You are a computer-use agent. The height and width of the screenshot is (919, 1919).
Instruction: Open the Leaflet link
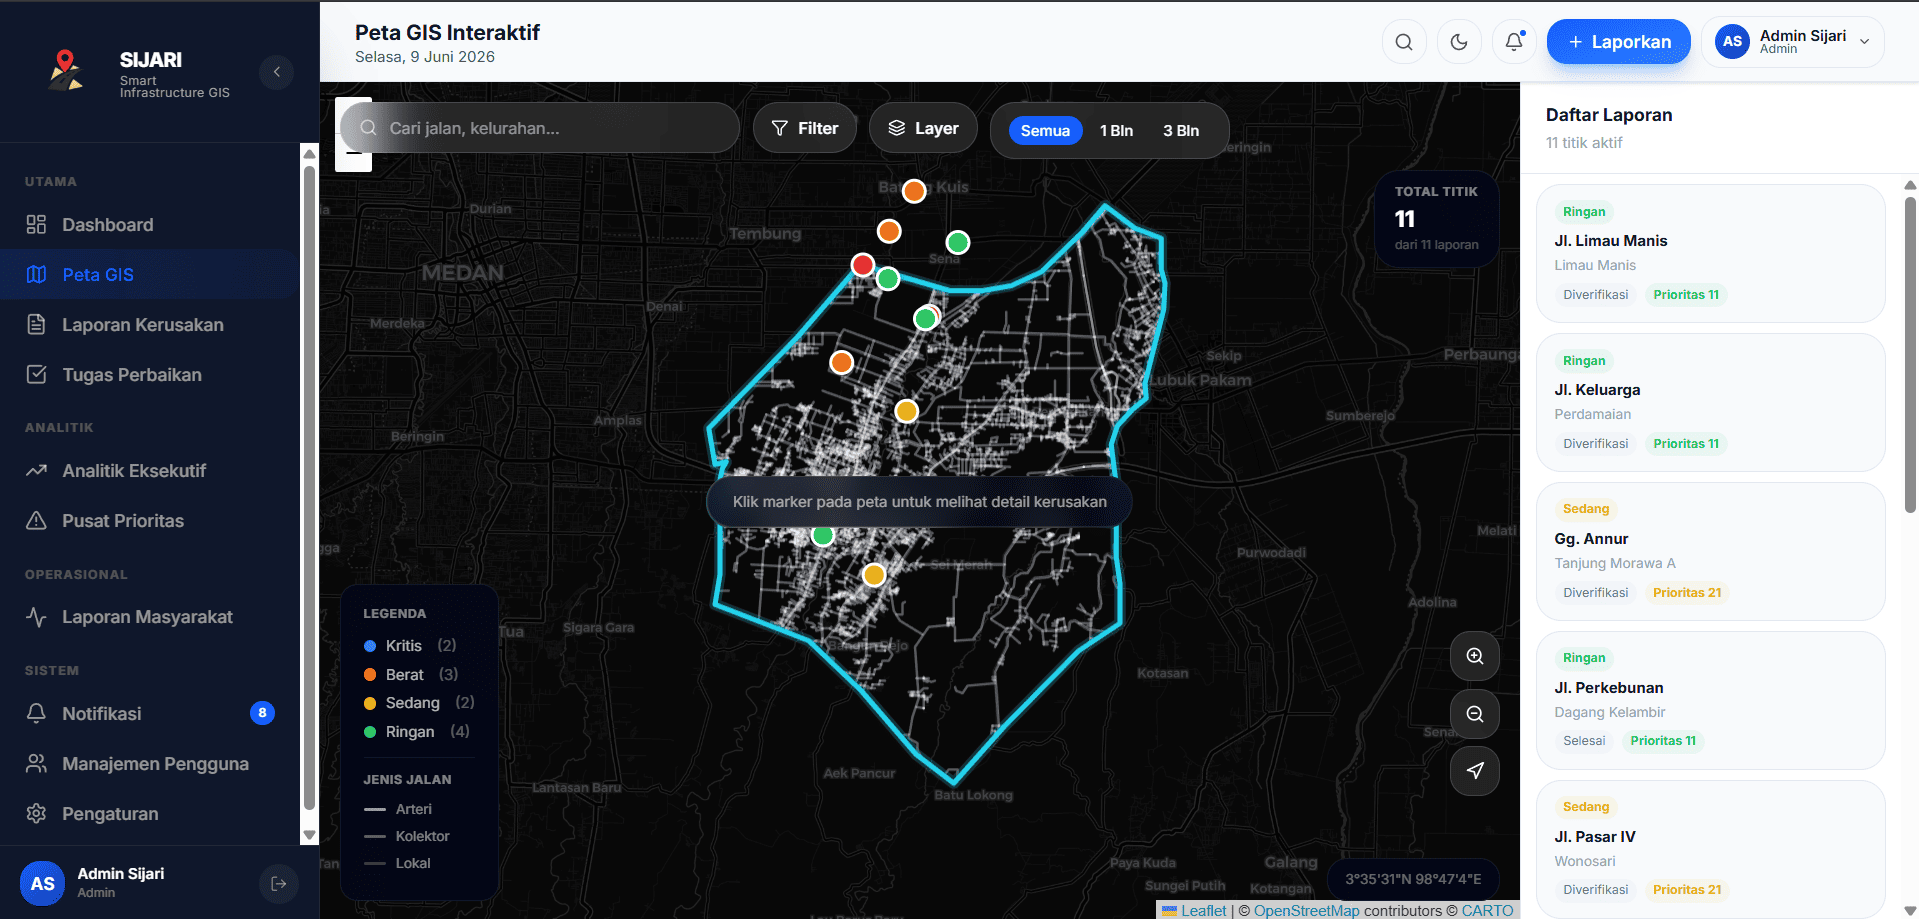(x=1203, y=911)
